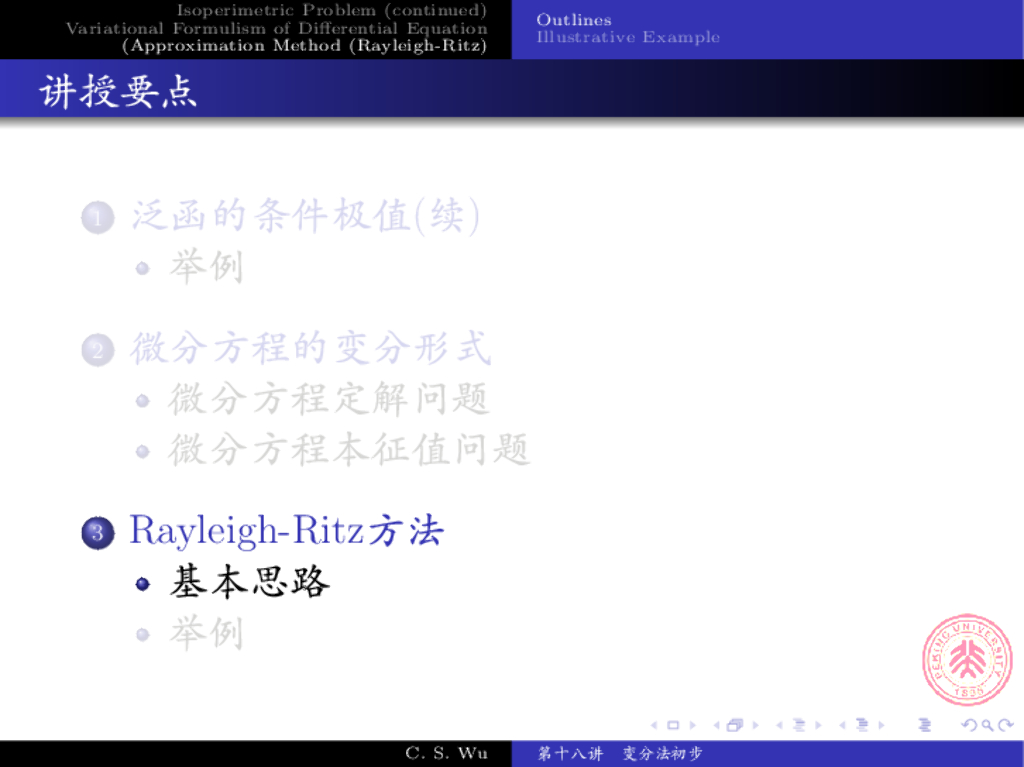Click slide title 讲授要点
The image size is (1024, 767).
coord(118,91)
